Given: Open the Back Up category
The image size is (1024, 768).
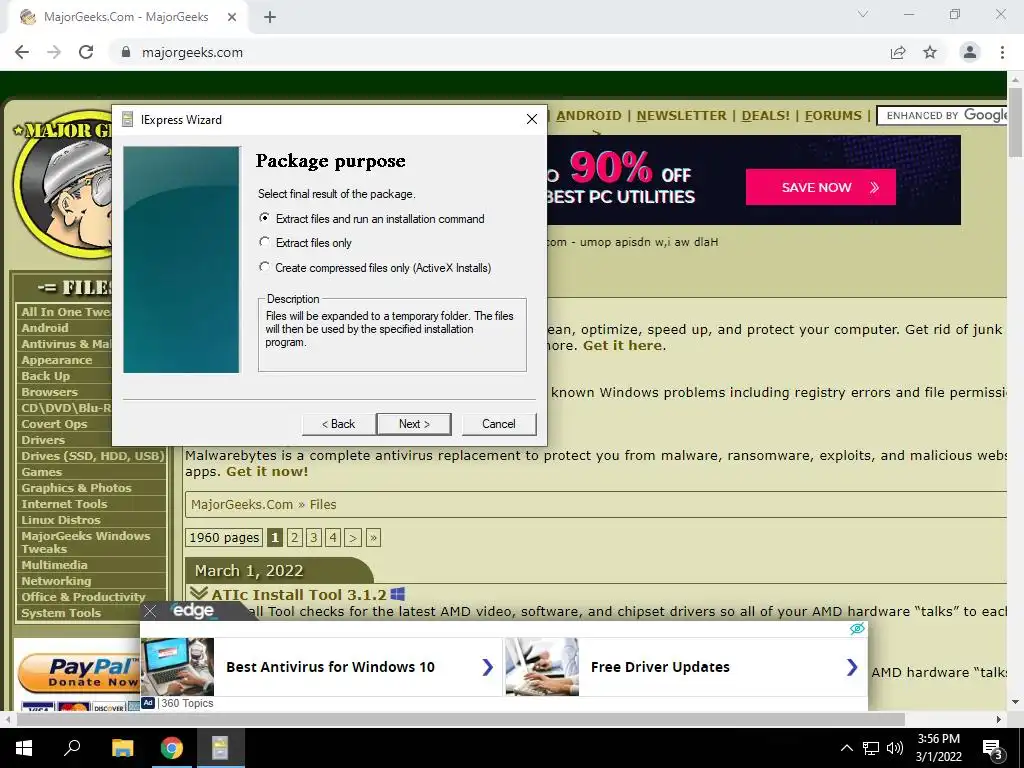Looking at the screenshot, I should tap(45, 376).
